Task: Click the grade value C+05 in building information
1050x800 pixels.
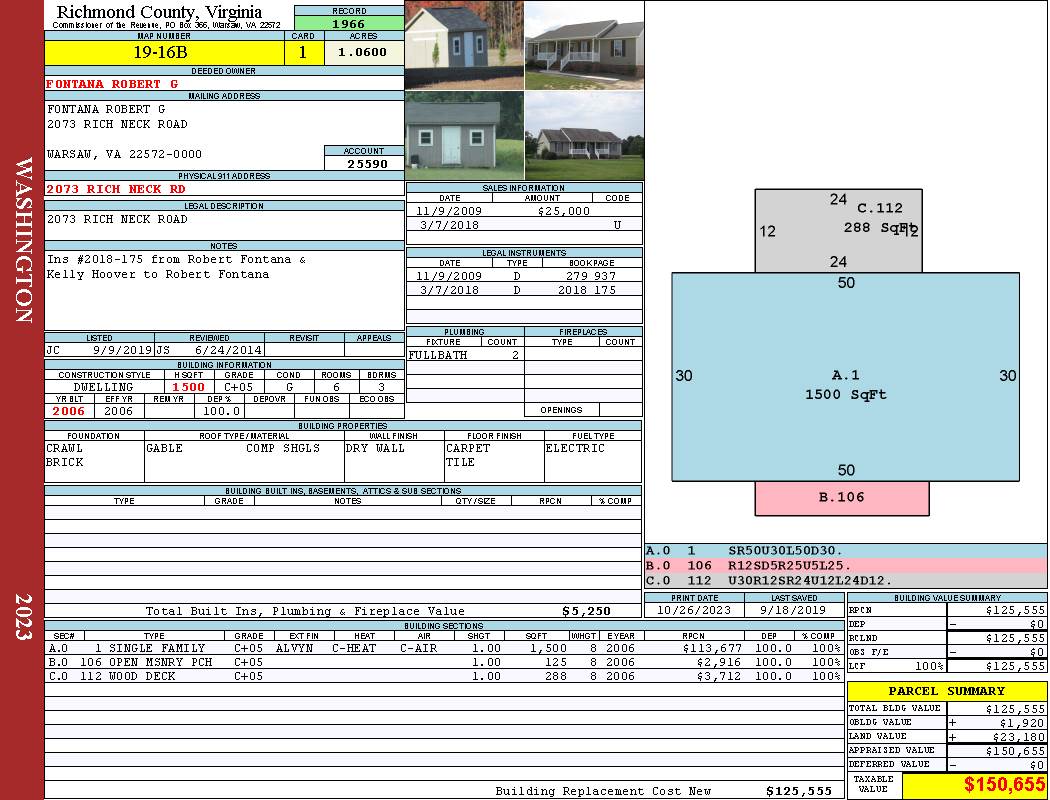Action: [x=238, y=387]
